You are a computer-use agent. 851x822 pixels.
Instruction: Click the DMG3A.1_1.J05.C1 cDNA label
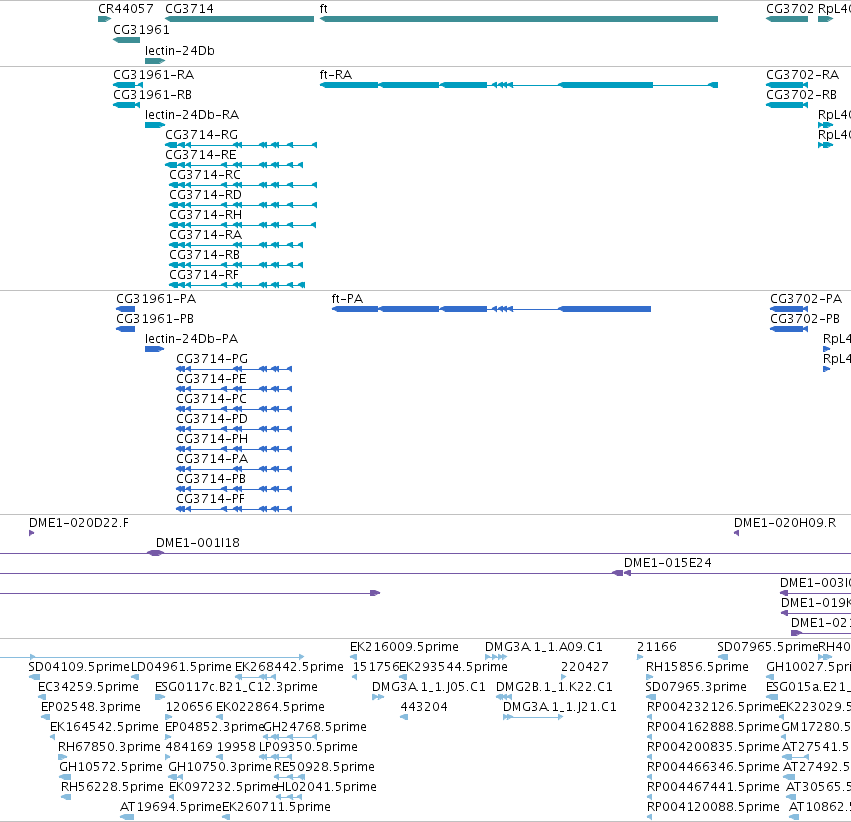point(429,687)
